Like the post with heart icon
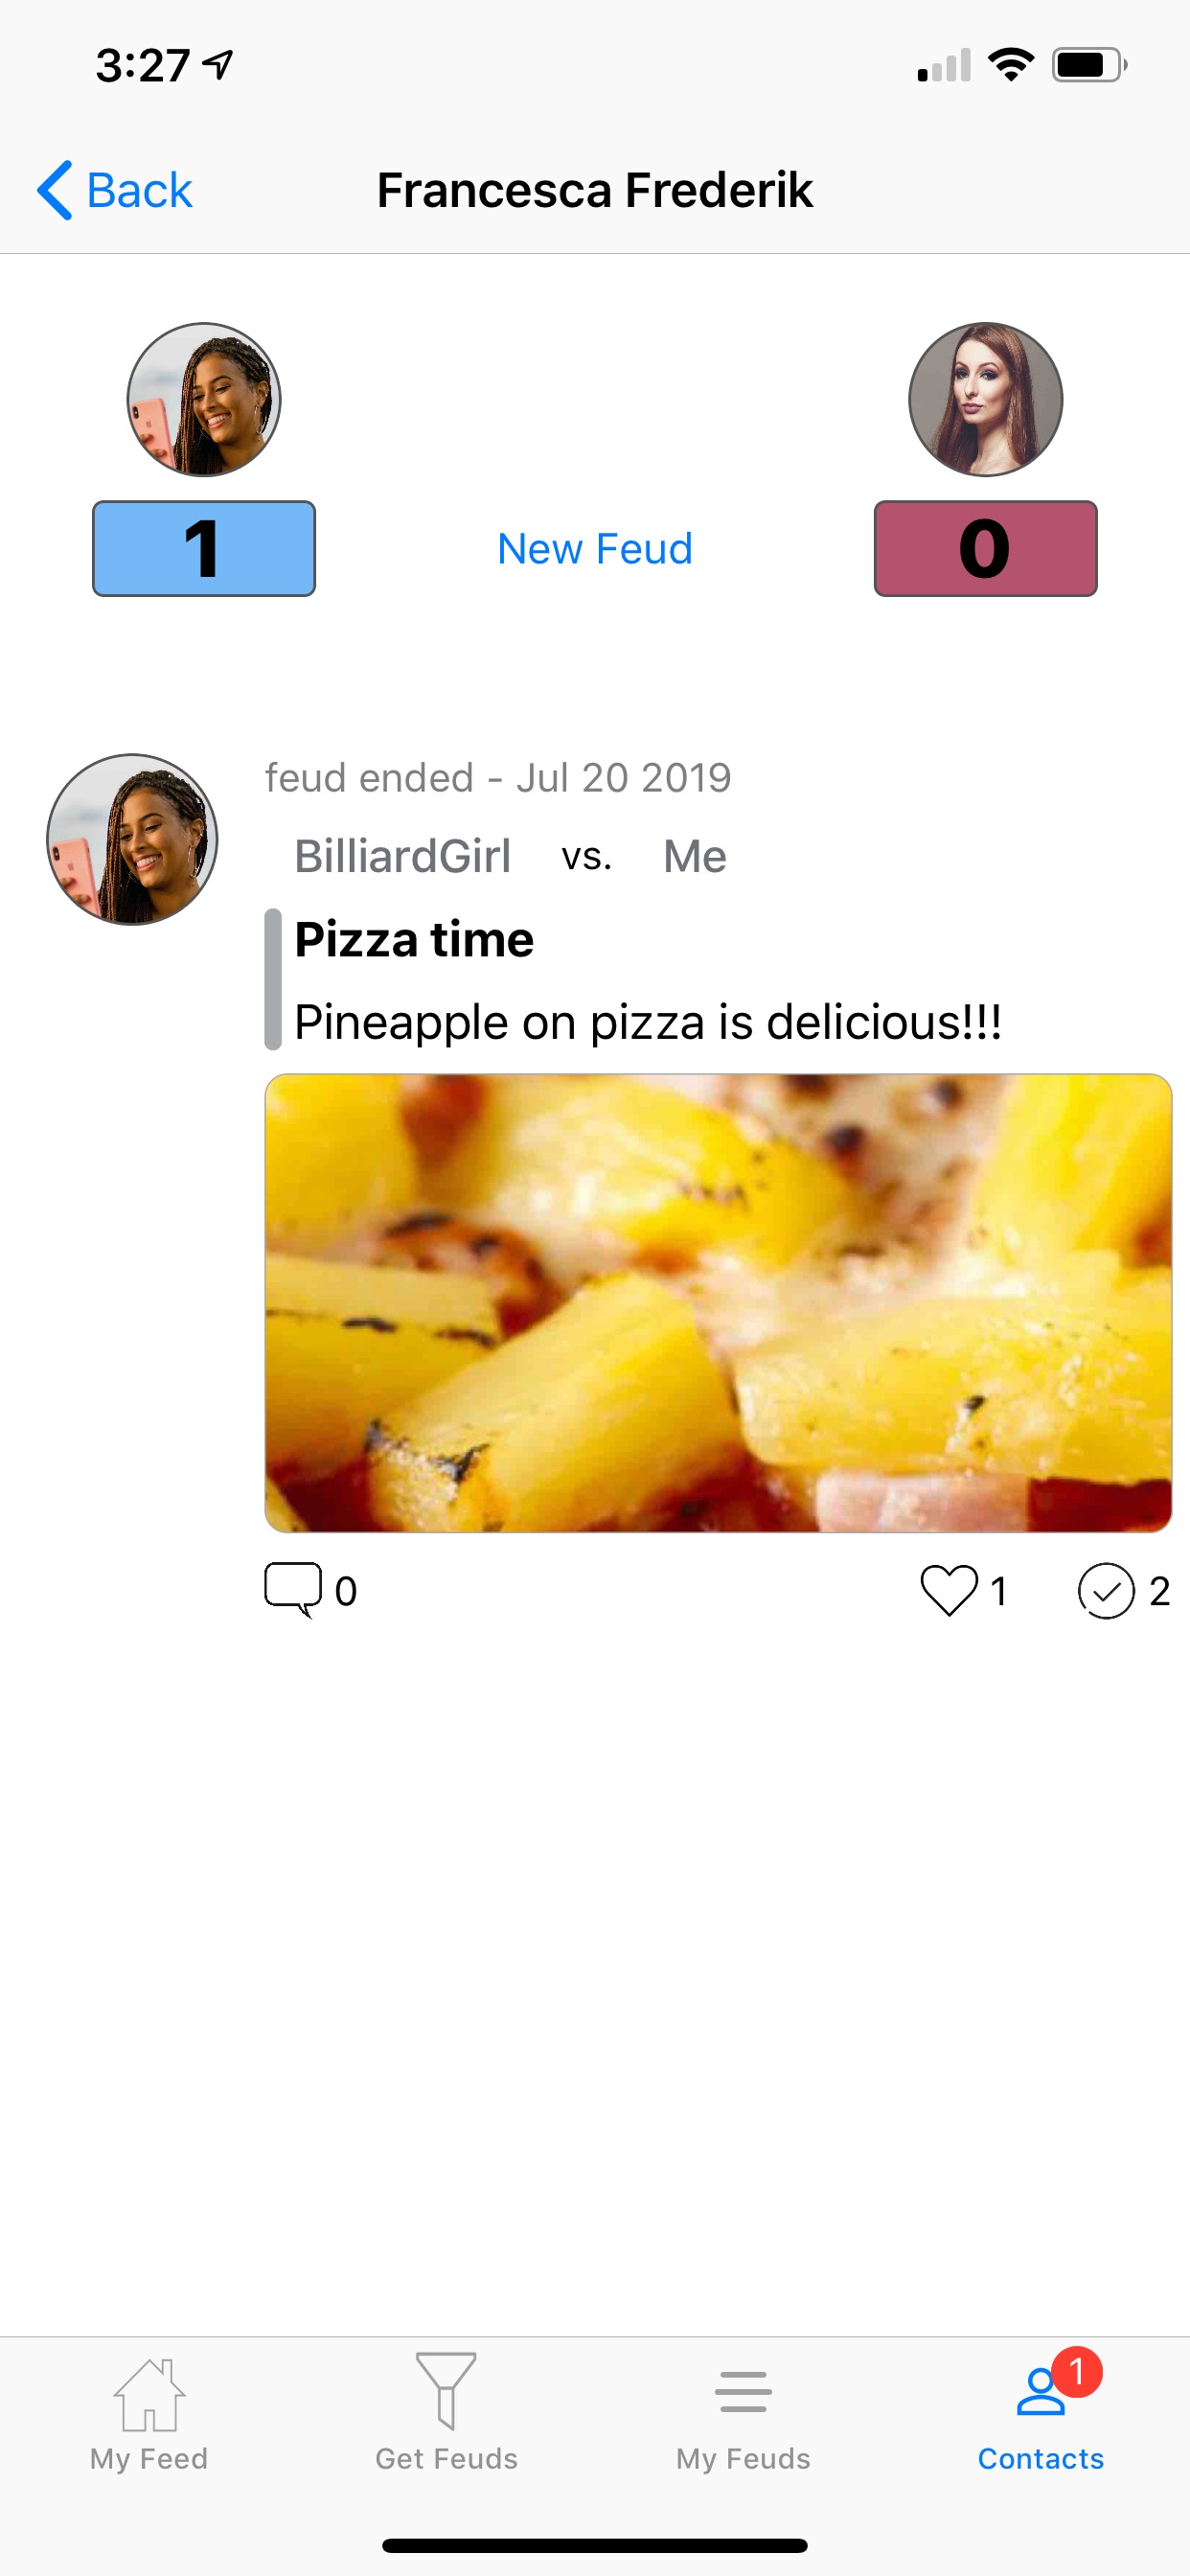The width and height of the screenshot is (1190, 2576). coord(948,1590)
